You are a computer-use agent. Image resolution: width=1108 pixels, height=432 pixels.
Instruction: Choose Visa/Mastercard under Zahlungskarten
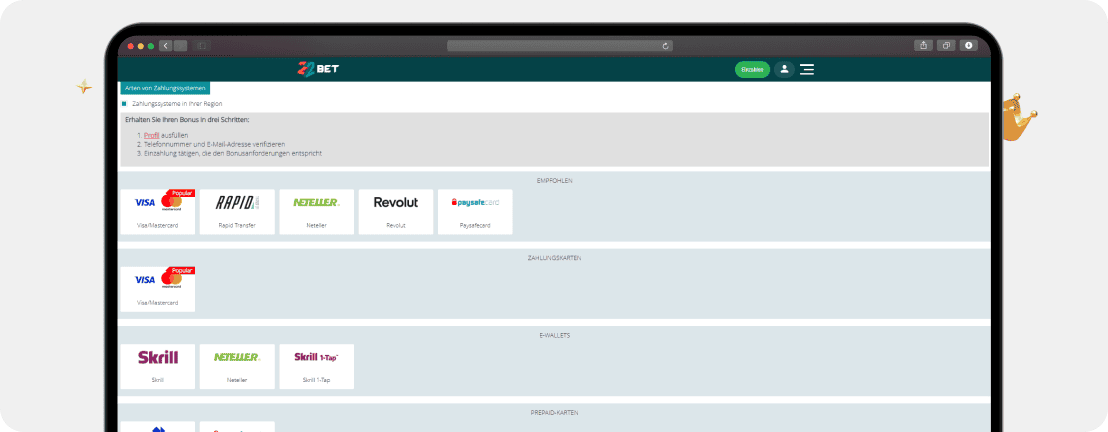coord(158,289)
